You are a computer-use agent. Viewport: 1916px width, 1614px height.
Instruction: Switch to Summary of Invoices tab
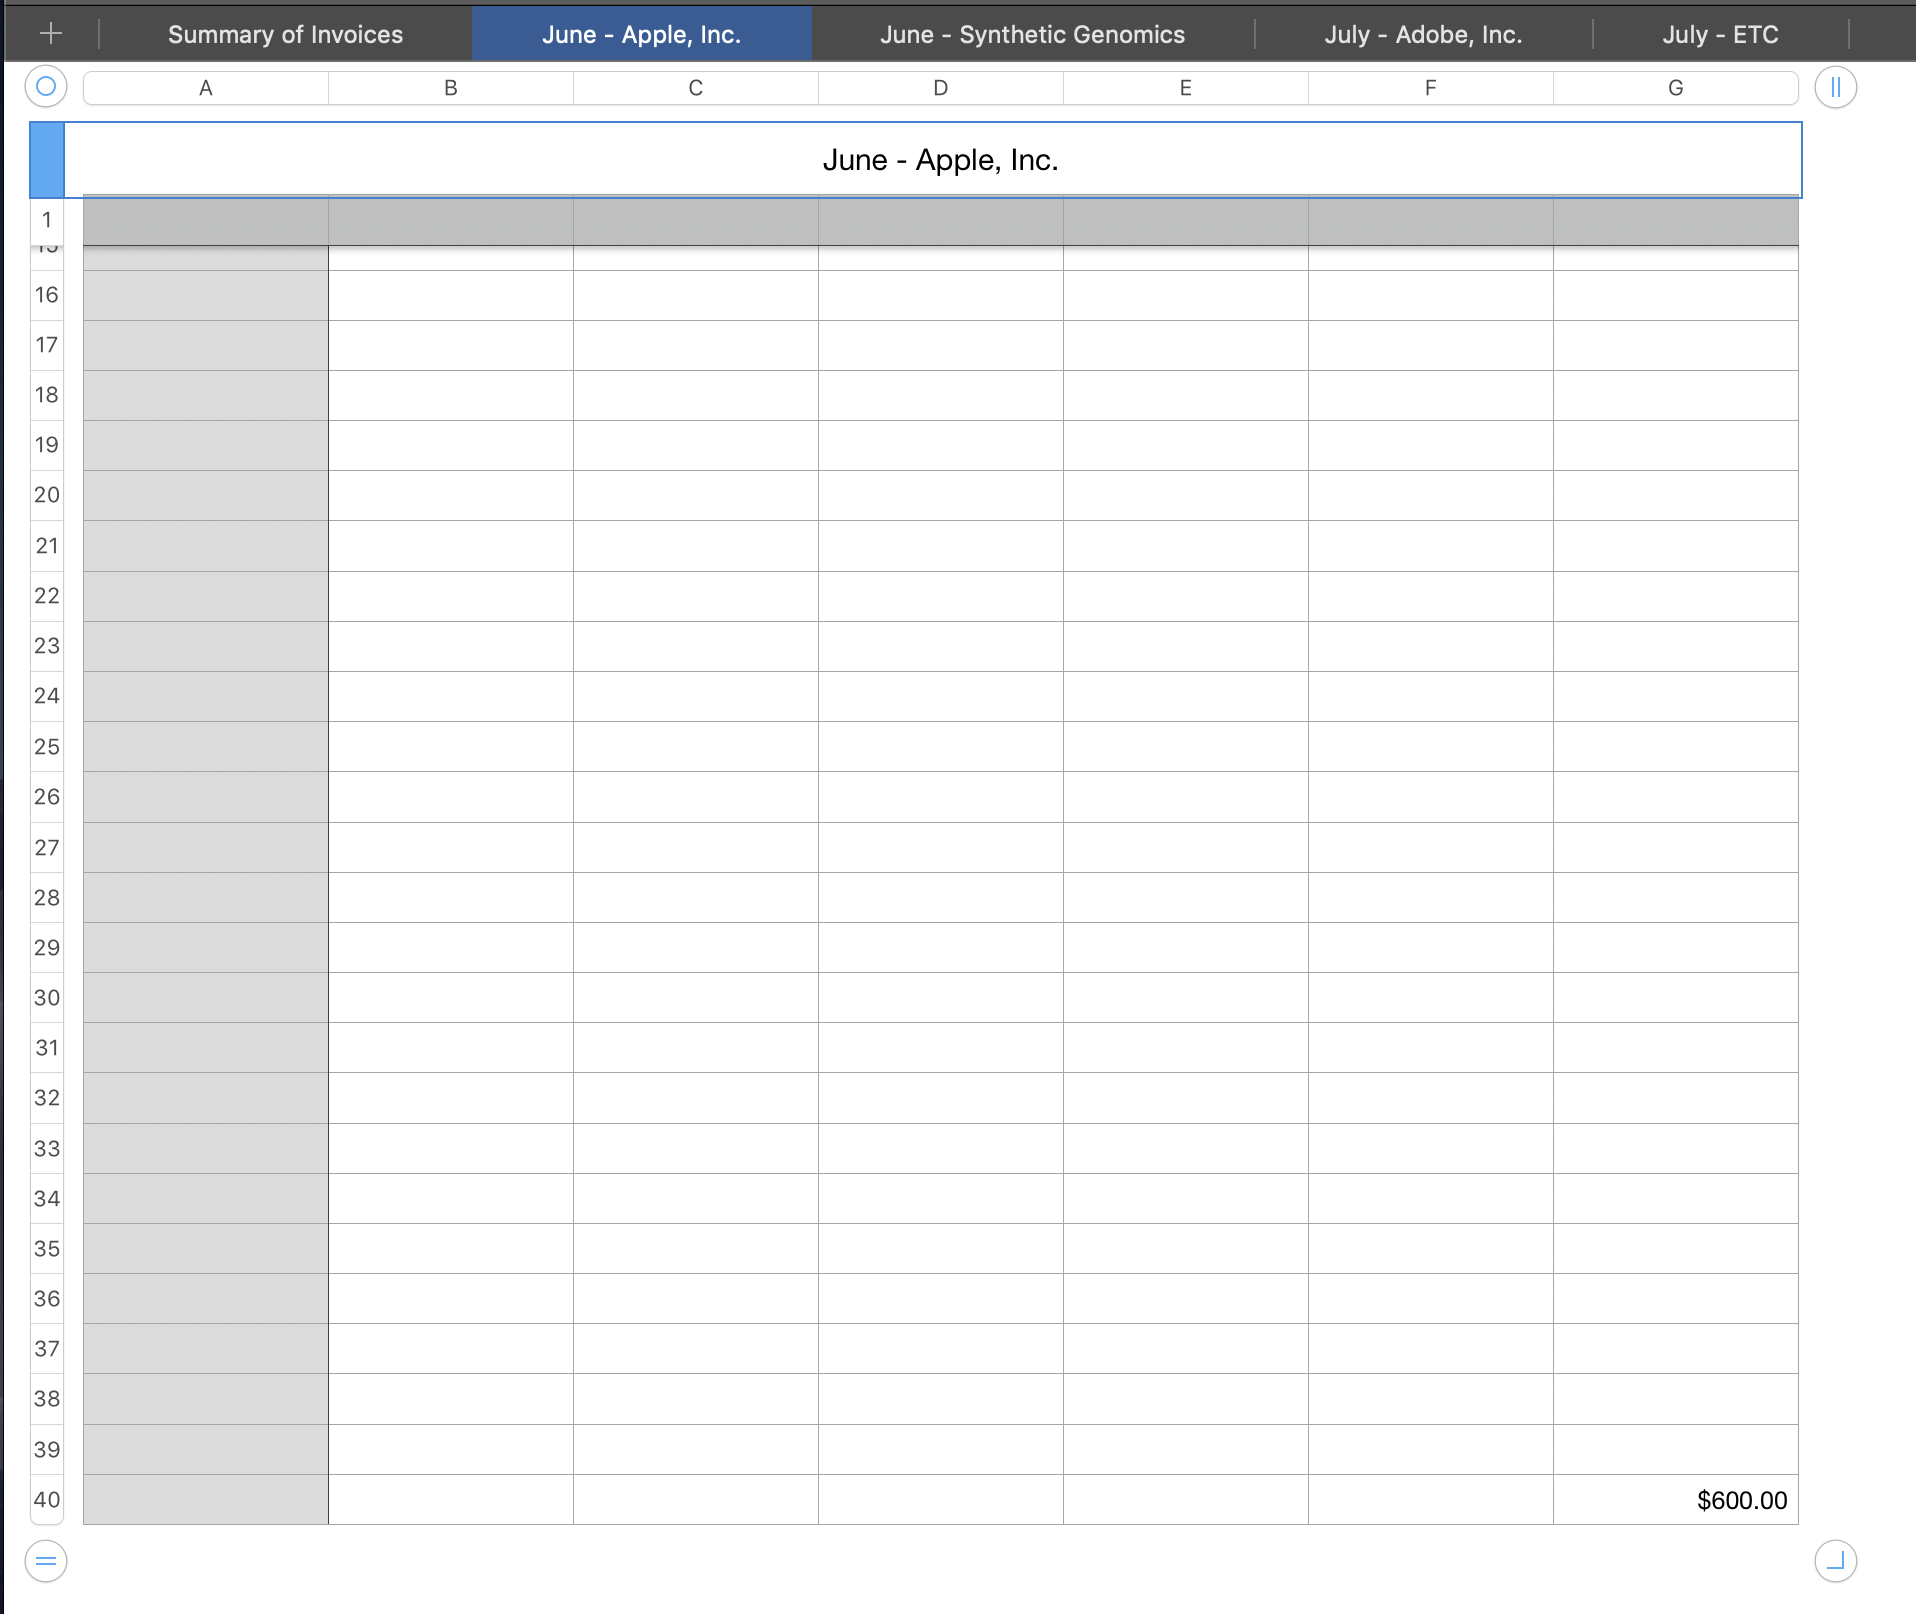pyautogui.click(x=285, y=34)
